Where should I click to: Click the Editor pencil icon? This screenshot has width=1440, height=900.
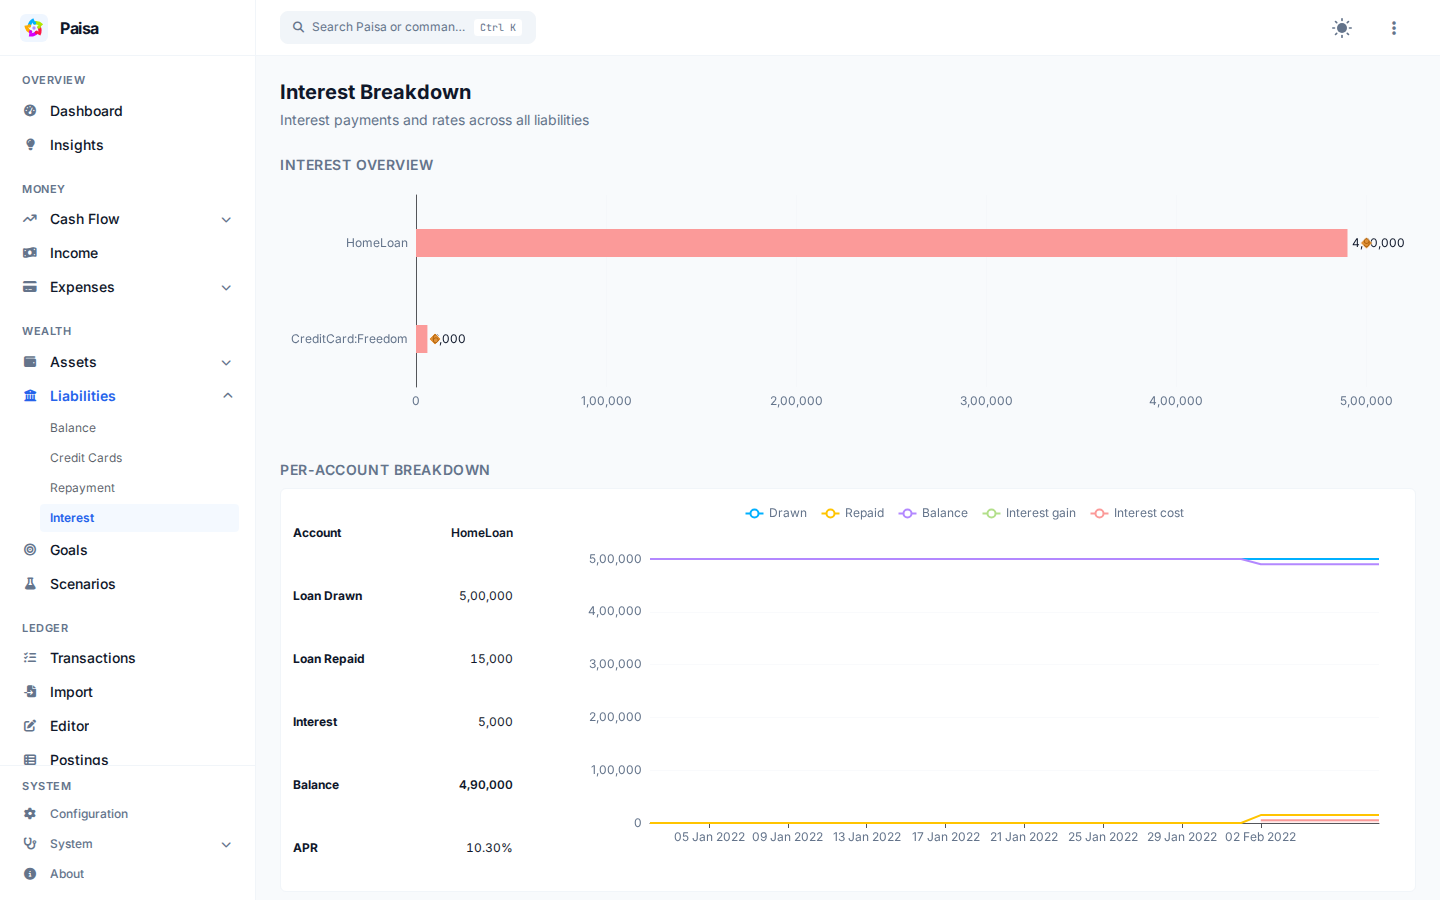point(30,726)
